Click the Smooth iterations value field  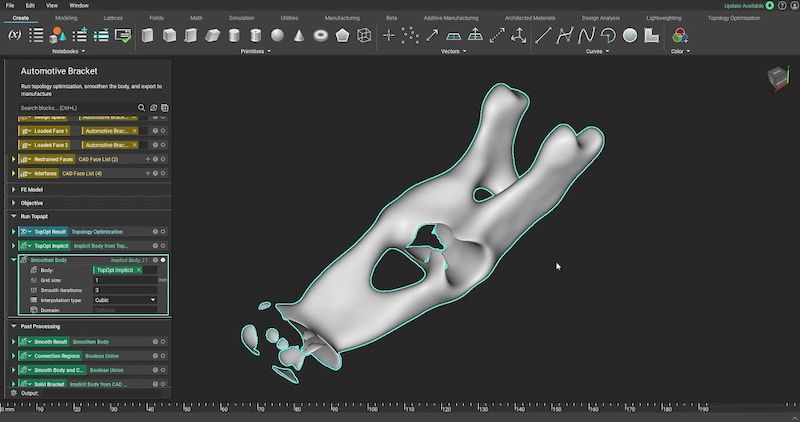tap(125, 290)
